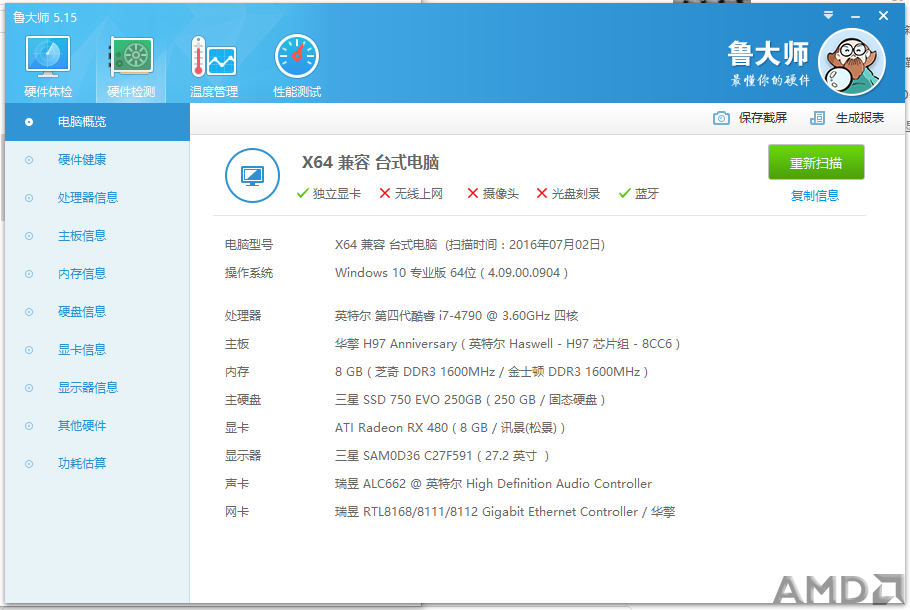The height and width of the screenshot is (610, 910).
Task: Click the 保存截屏 camera icon
Action: (x=721, y=118)
